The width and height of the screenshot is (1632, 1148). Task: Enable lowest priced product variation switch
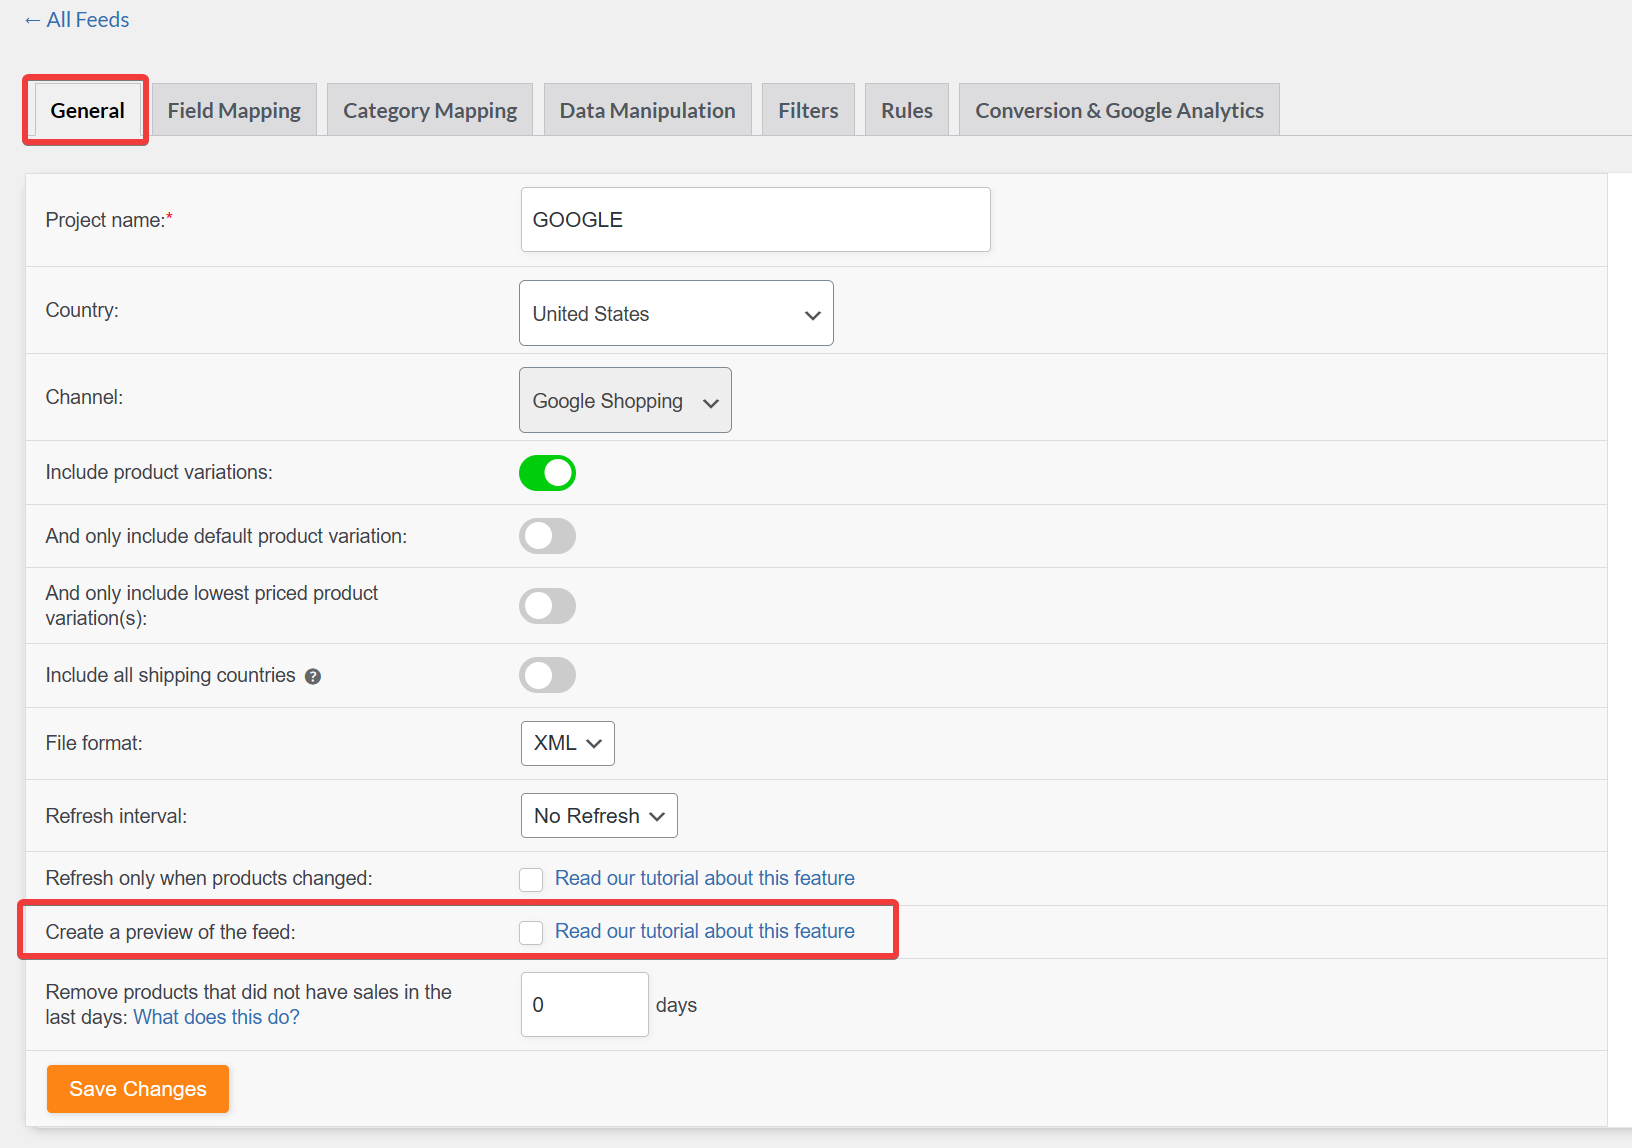[x=547, y=606]
